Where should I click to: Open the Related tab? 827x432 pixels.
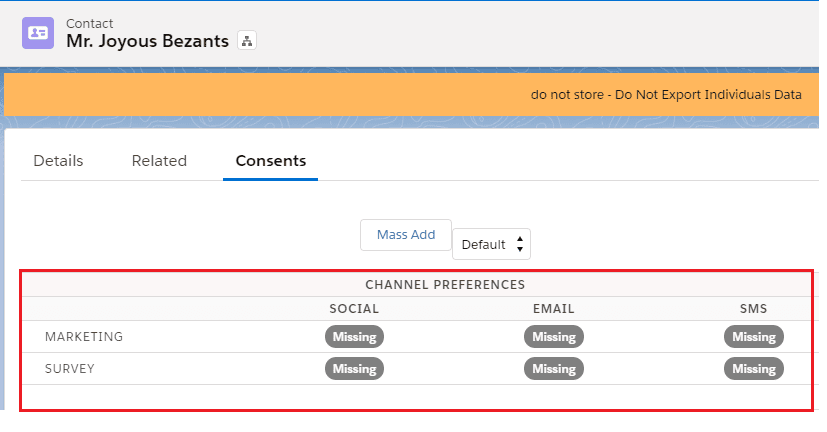159,161
